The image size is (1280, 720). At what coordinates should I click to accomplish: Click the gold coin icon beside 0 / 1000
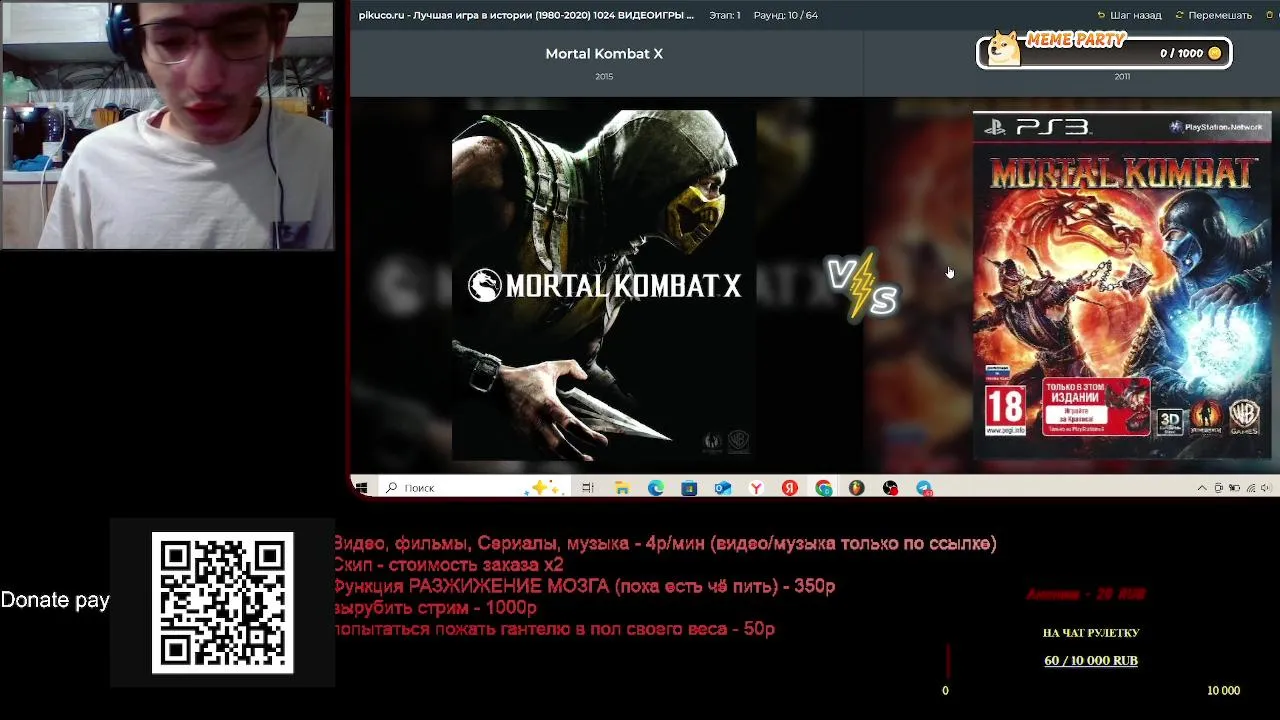(1215, 53)
